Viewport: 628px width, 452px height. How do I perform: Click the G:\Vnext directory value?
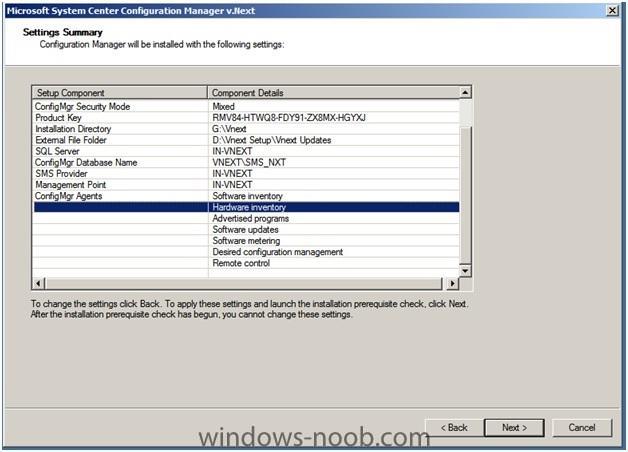coord(229,129)
